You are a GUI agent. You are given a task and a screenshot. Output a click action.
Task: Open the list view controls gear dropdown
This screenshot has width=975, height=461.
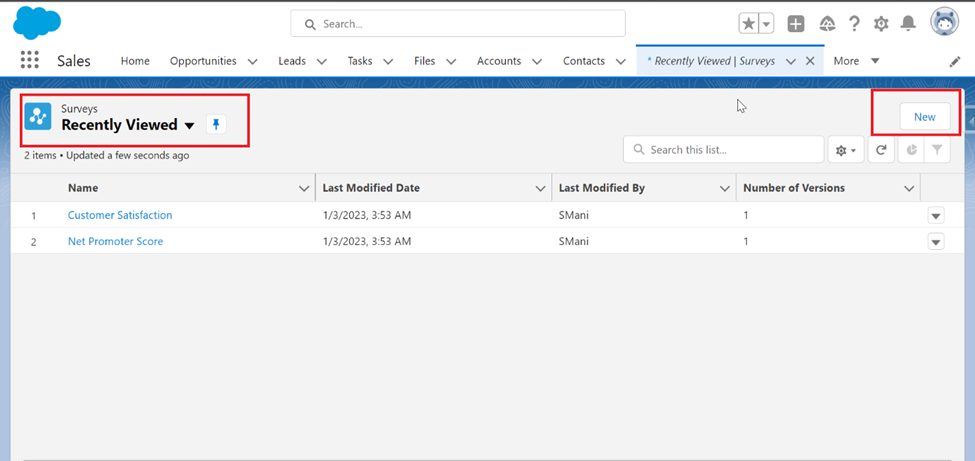point(846,150)
